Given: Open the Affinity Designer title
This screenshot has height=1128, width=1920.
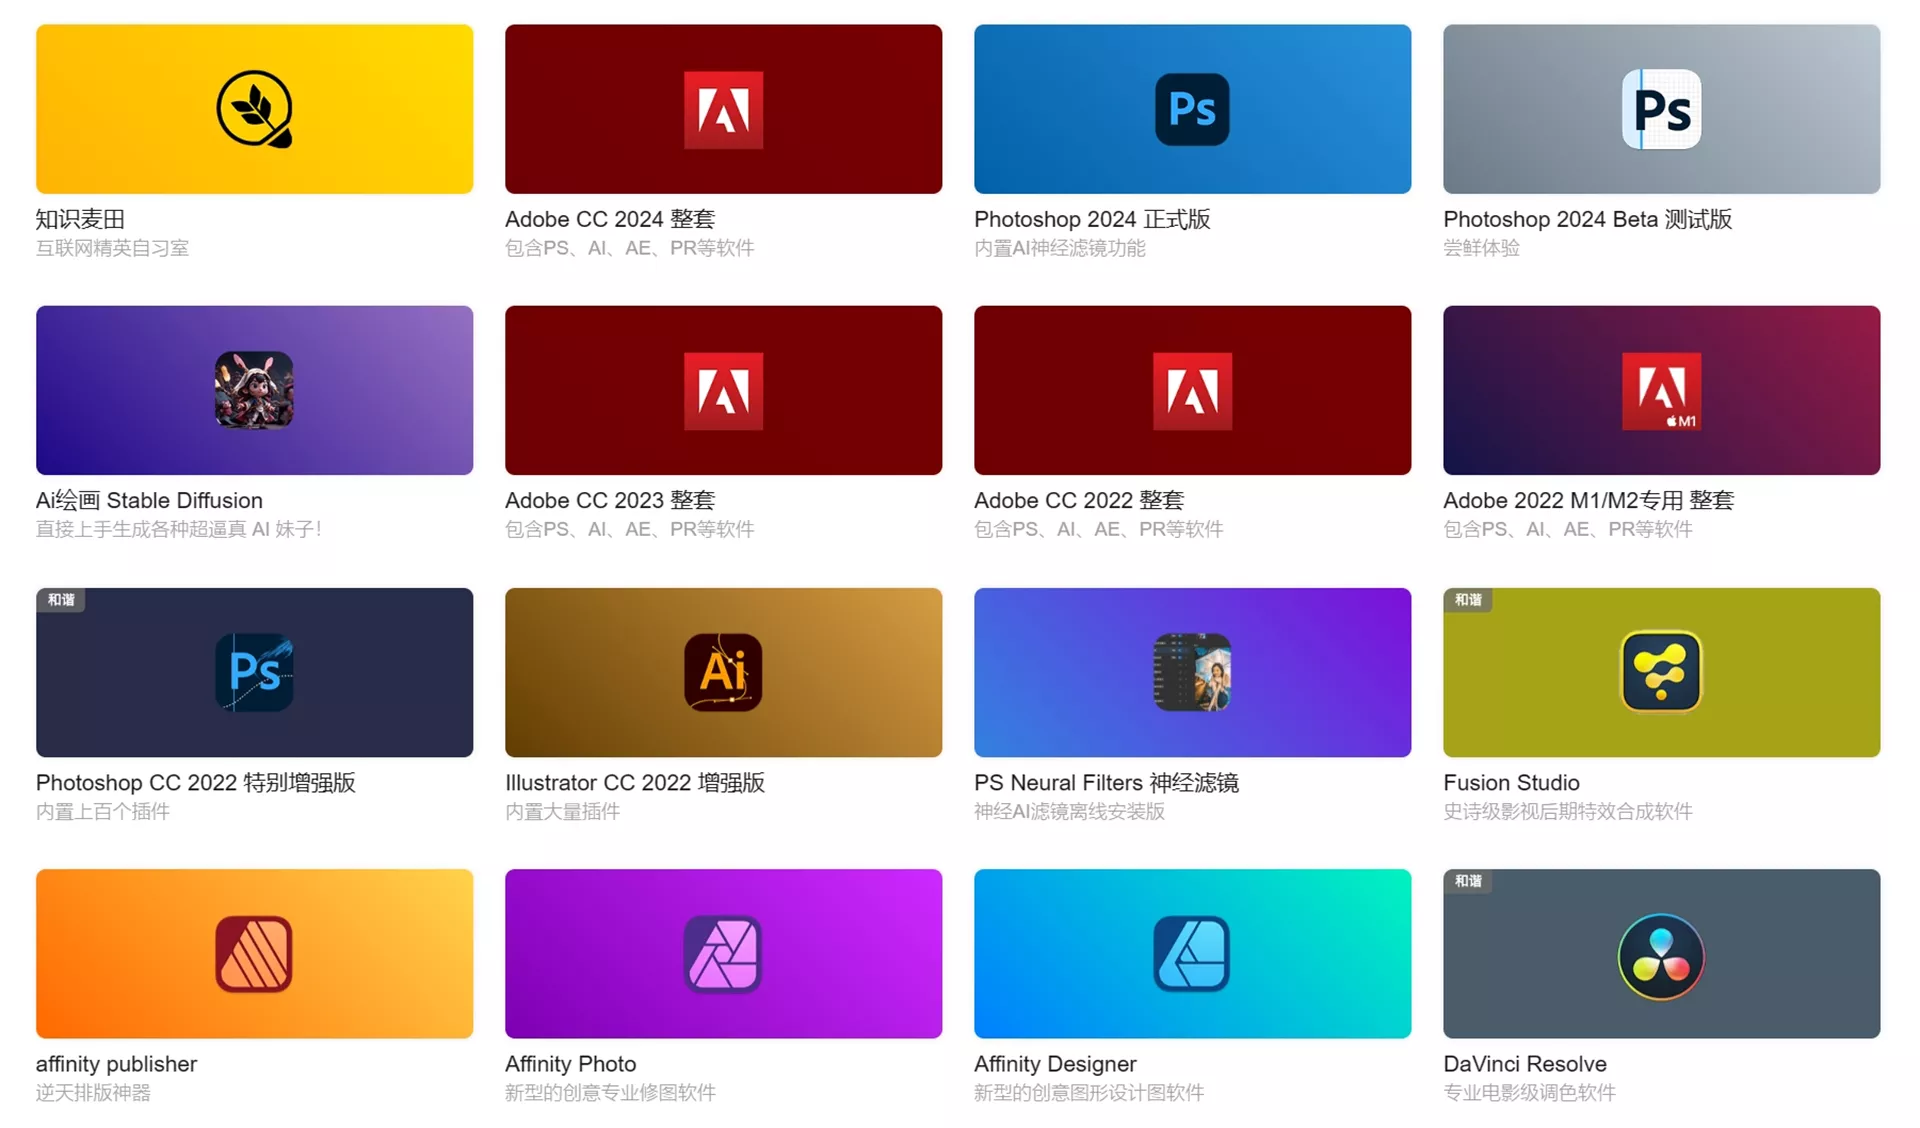Looking at the screenshot, I should (1055, 1064).
